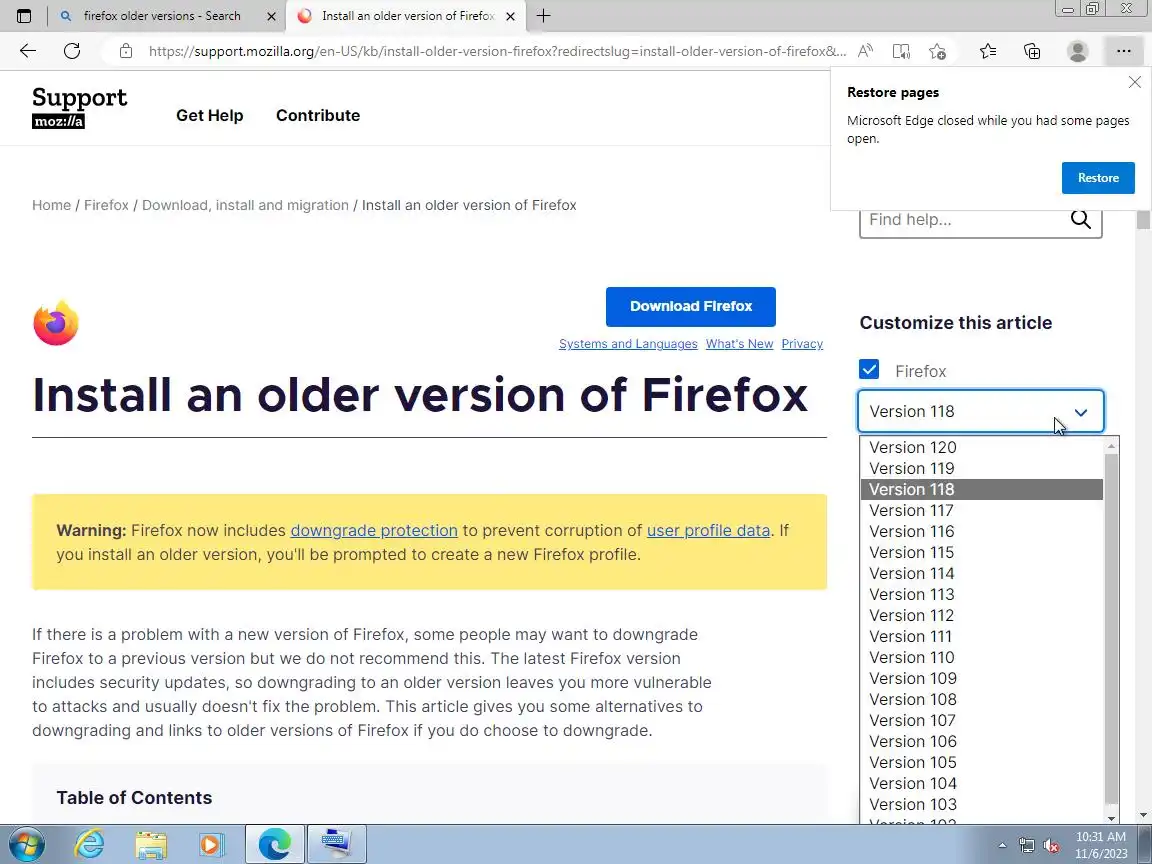The height and width of the screenshot is (864, 1152).
Task: Pick Version 109 from the list
Action: [x=982, y=679]
